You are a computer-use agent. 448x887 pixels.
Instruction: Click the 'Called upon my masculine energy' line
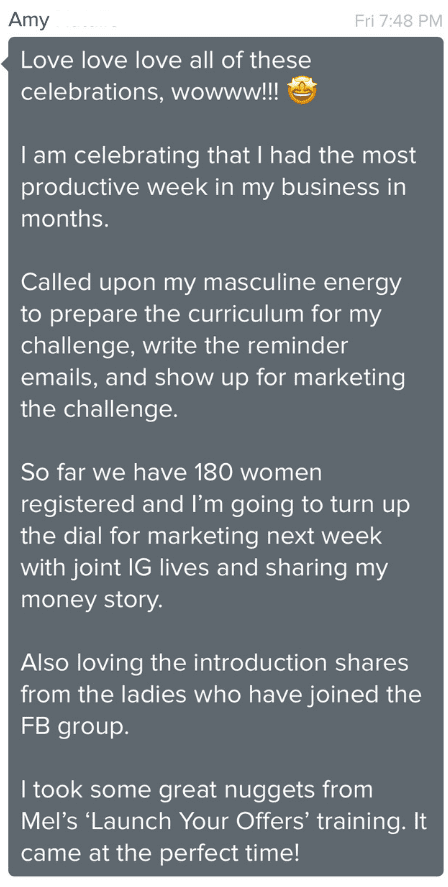click(210, 282)
